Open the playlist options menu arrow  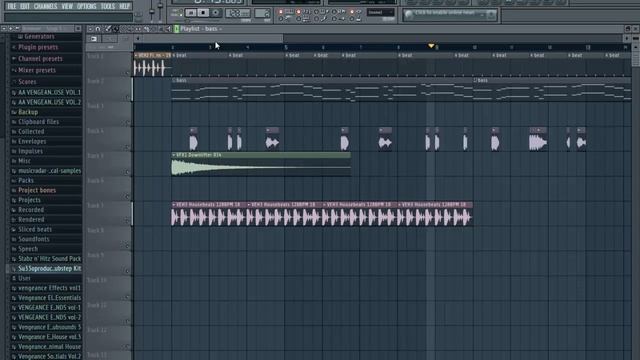point(91,29)
